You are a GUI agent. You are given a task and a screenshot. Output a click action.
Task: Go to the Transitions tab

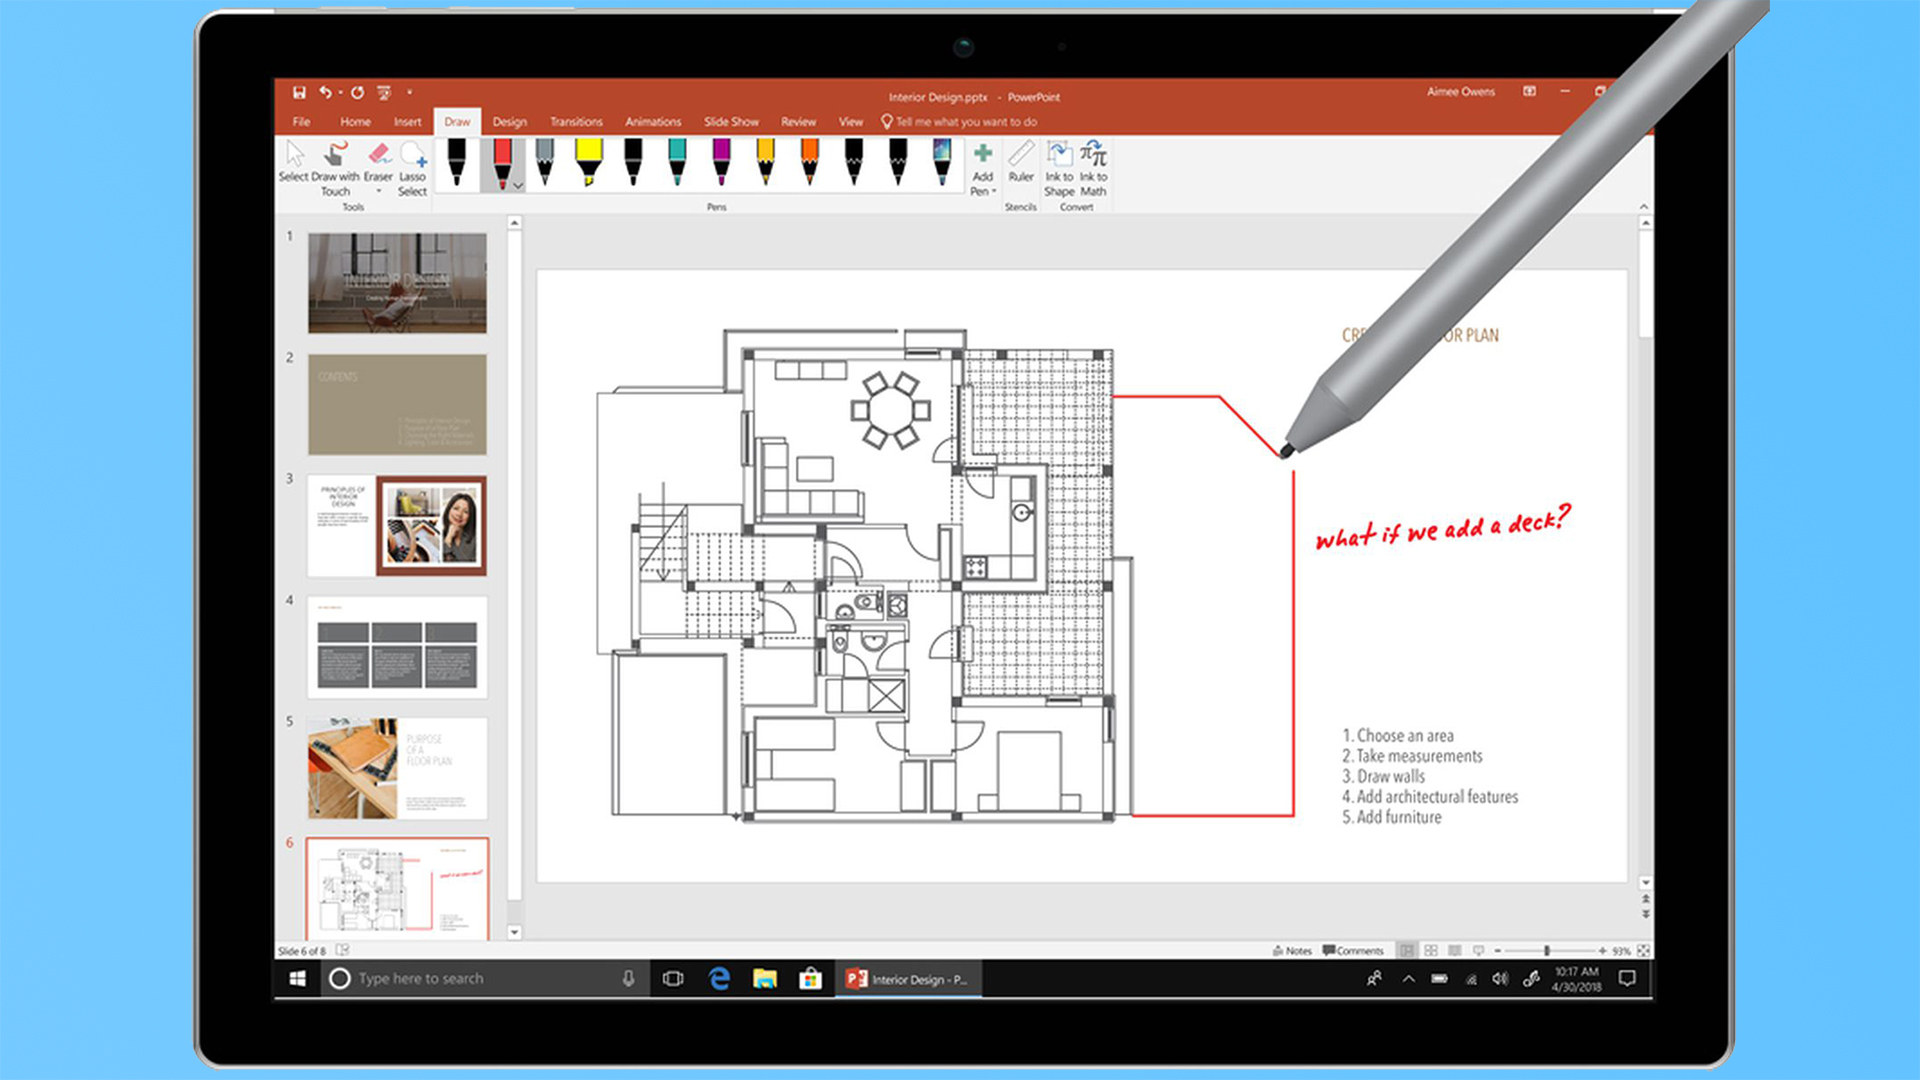576,122
